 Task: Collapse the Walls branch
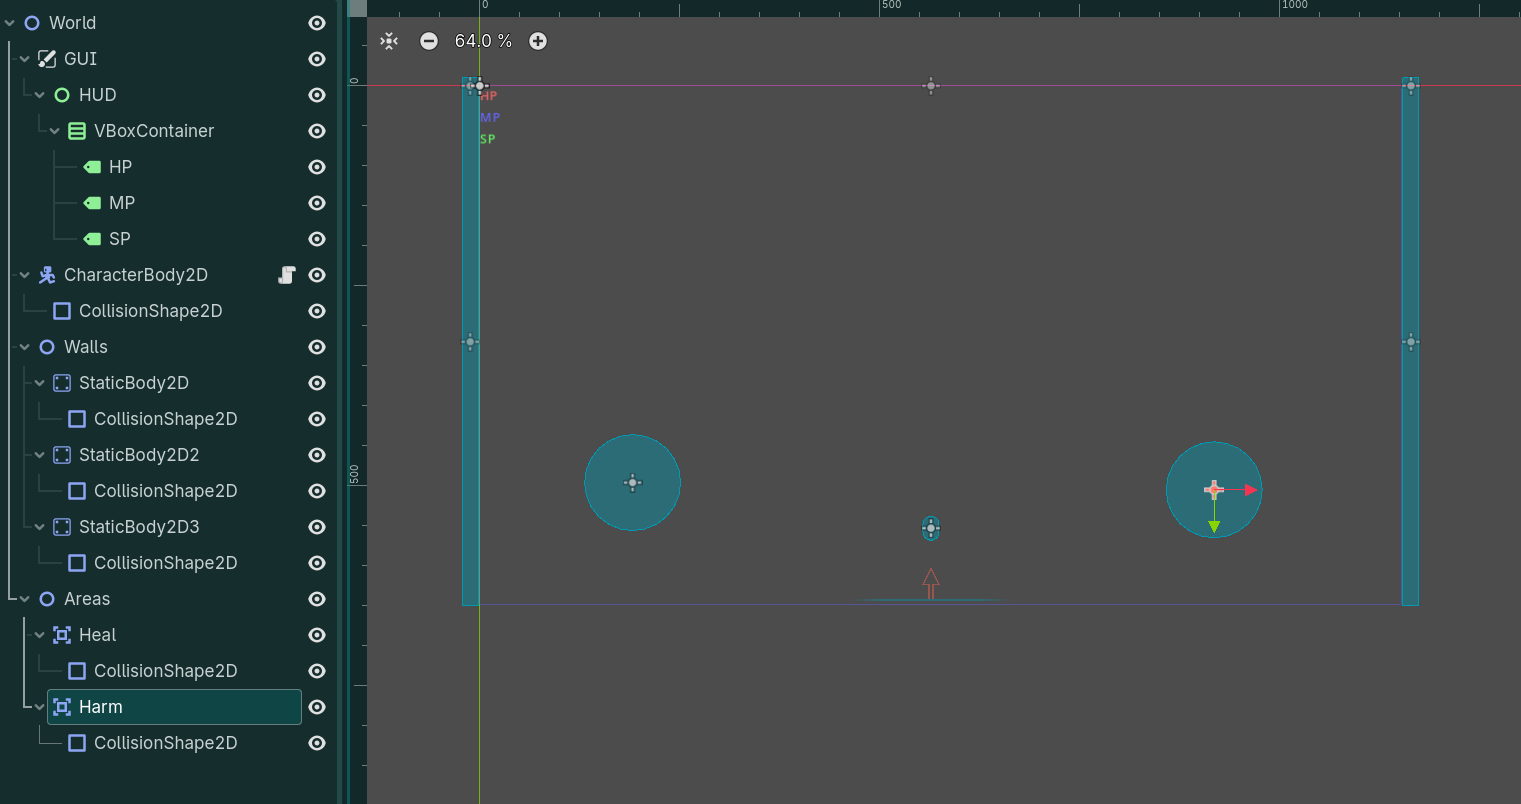[25, 347]
